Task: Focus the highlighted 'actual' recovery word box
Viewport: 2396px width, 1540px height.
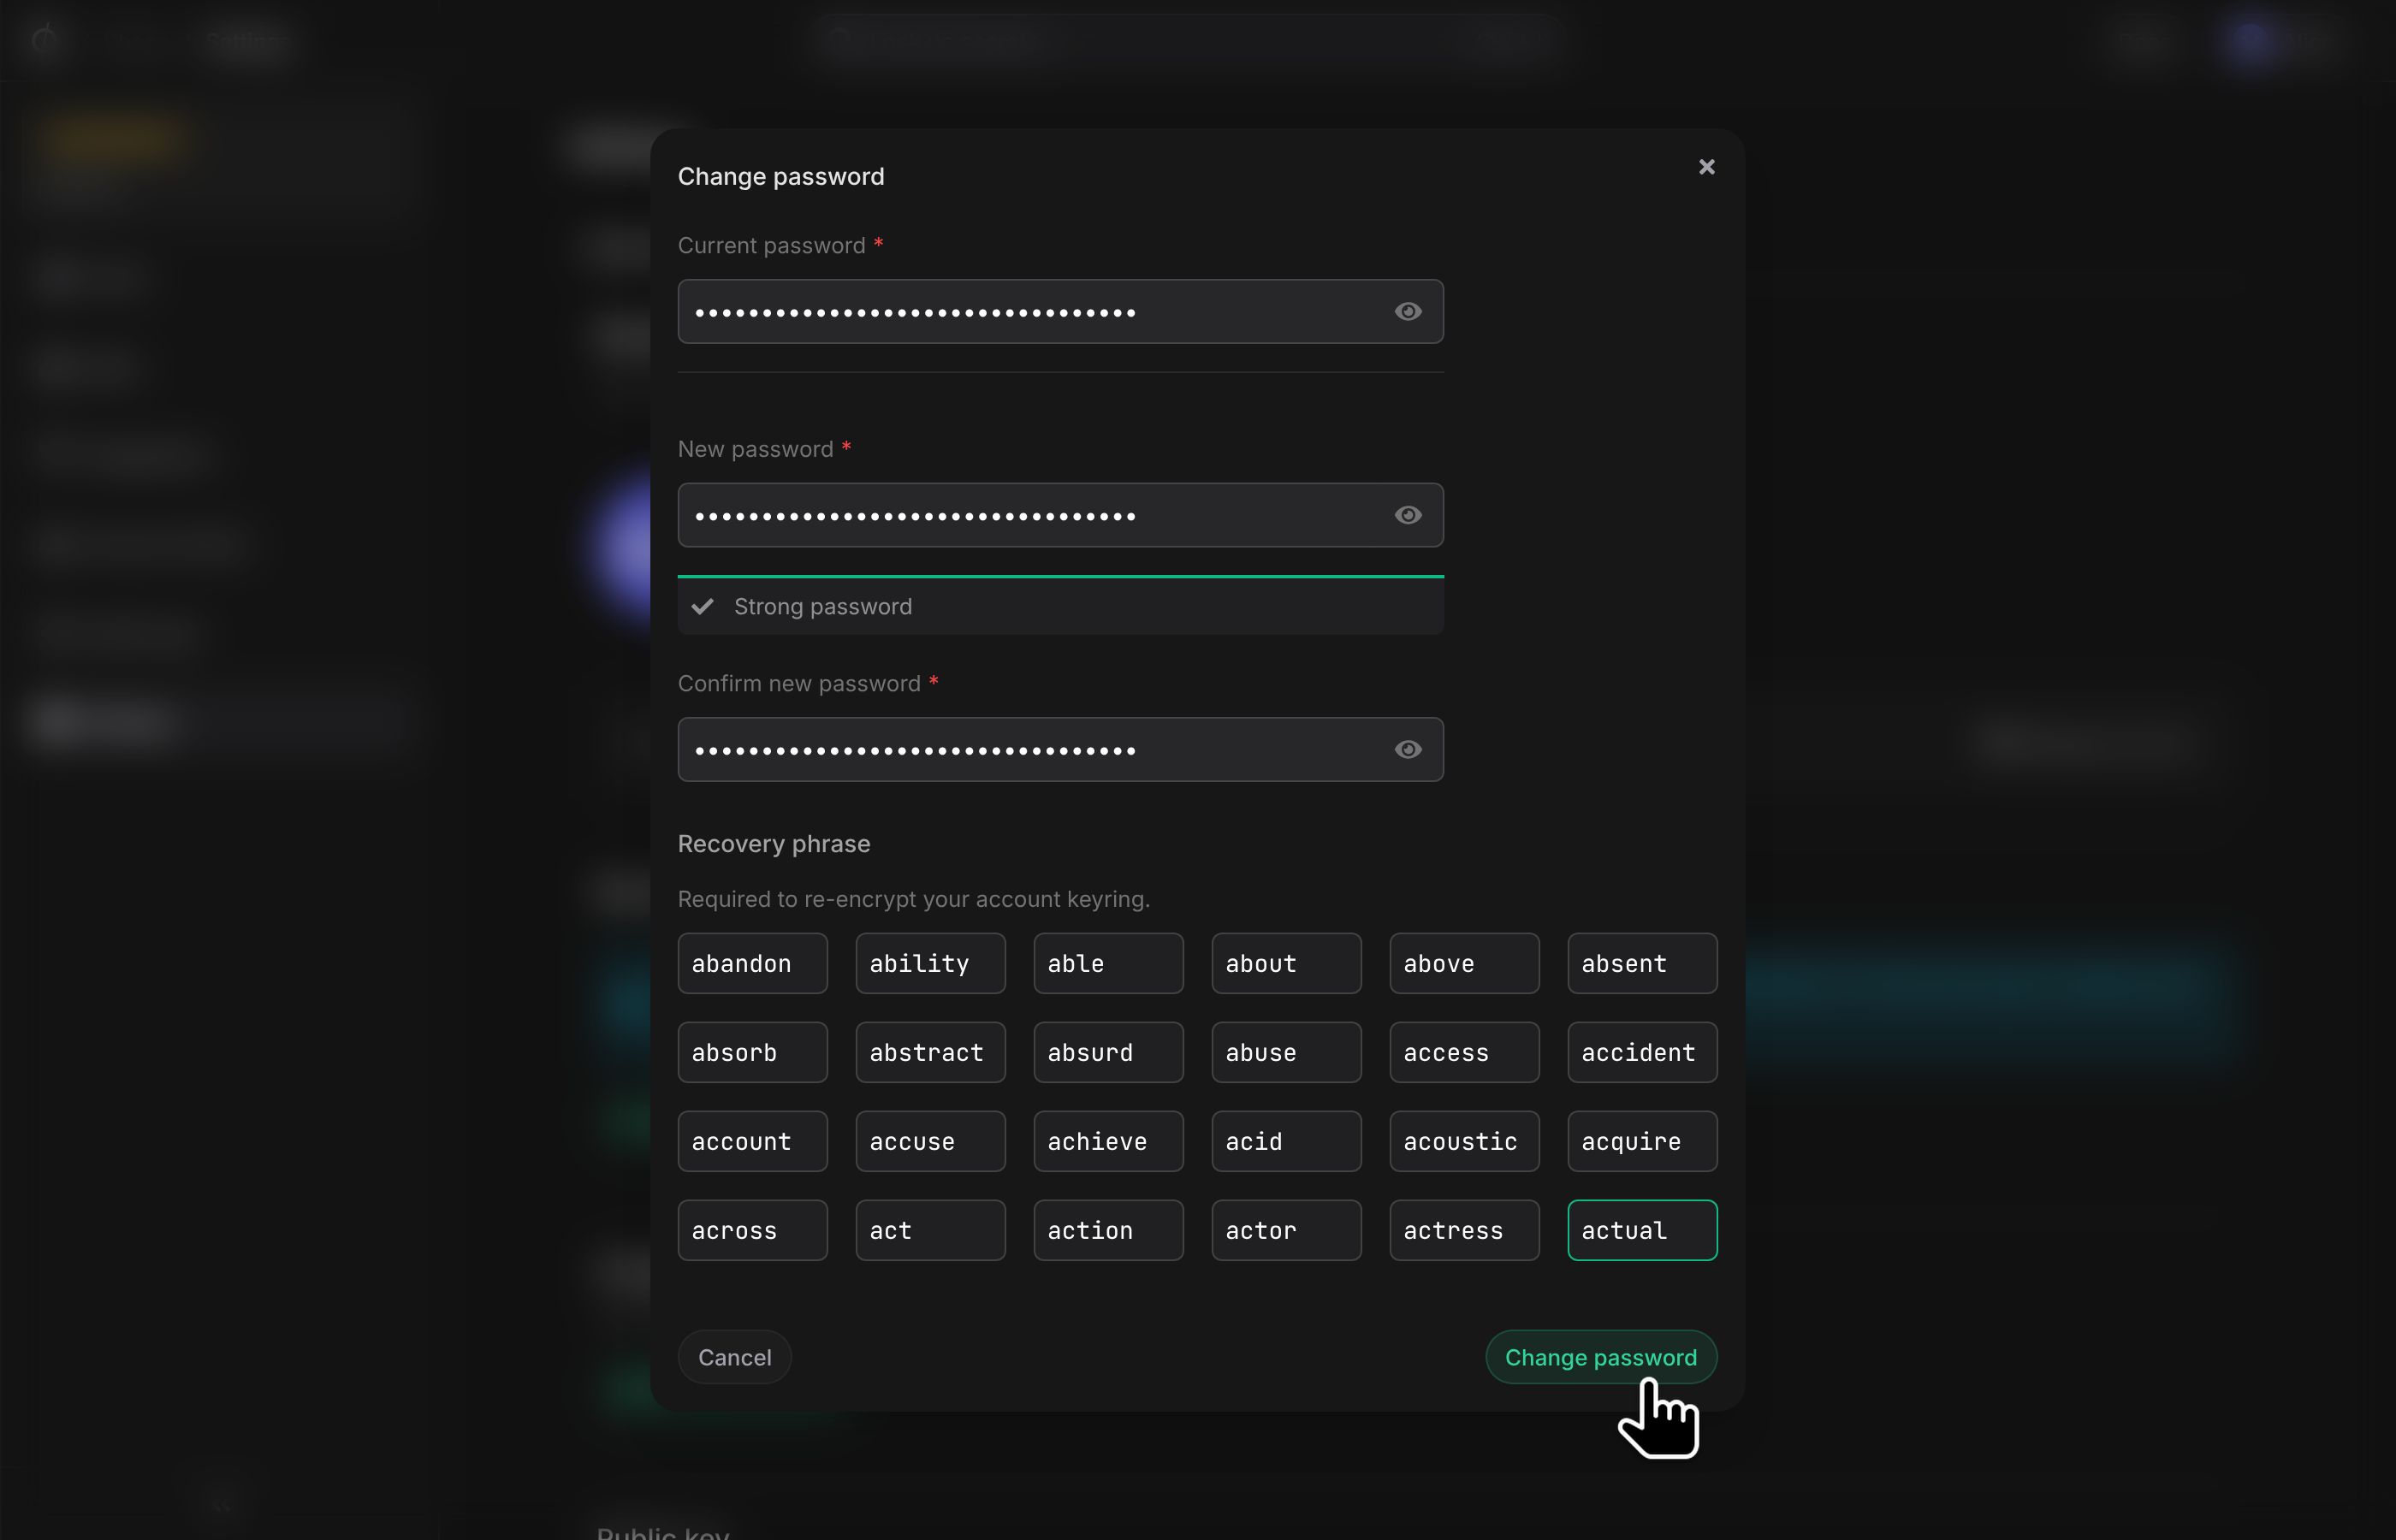Action: click(x=1642, y=1230)
